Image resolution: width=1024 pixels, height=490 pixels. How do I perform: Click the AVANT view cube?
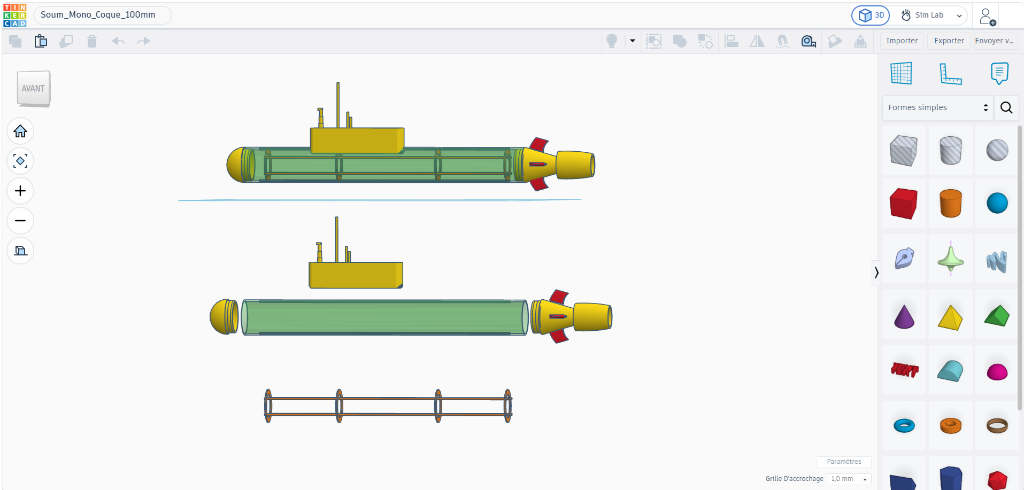(x=34, y=88)
